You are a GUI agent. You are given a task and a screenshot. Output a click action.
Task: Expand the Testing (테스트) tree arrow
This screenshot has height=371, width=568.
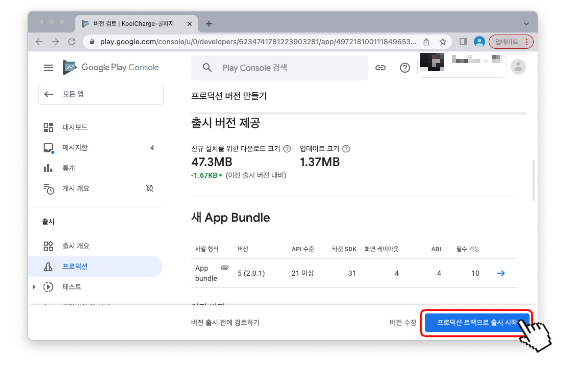pyautogui.click(x=34, y=287)
